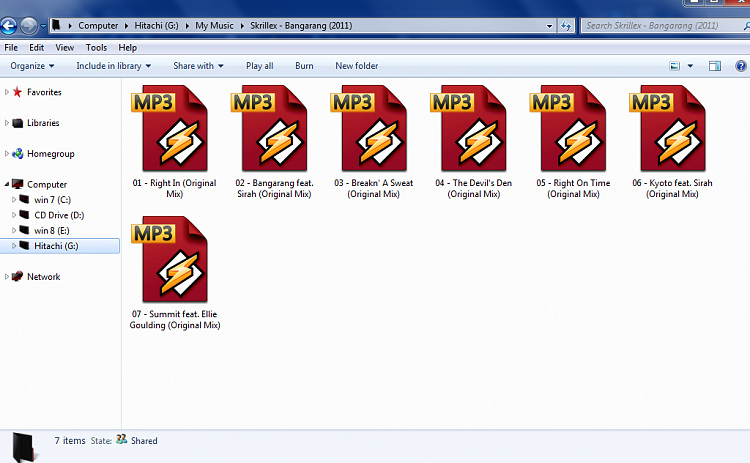The image size is (750, 463).
Task: Expand the Network tree node
Action: tap(7, 276)
